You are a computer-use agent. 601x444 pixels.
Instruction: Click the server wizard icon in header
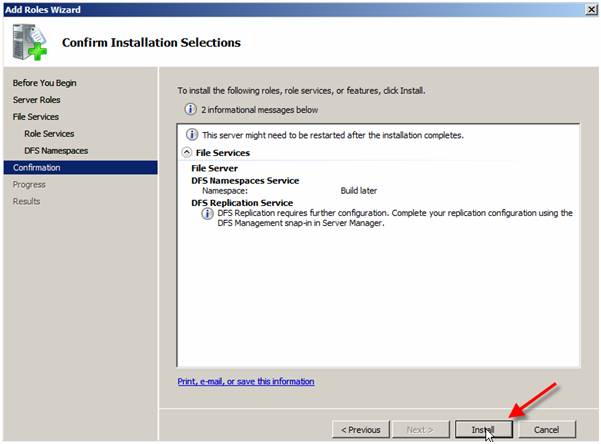point(30,42)
